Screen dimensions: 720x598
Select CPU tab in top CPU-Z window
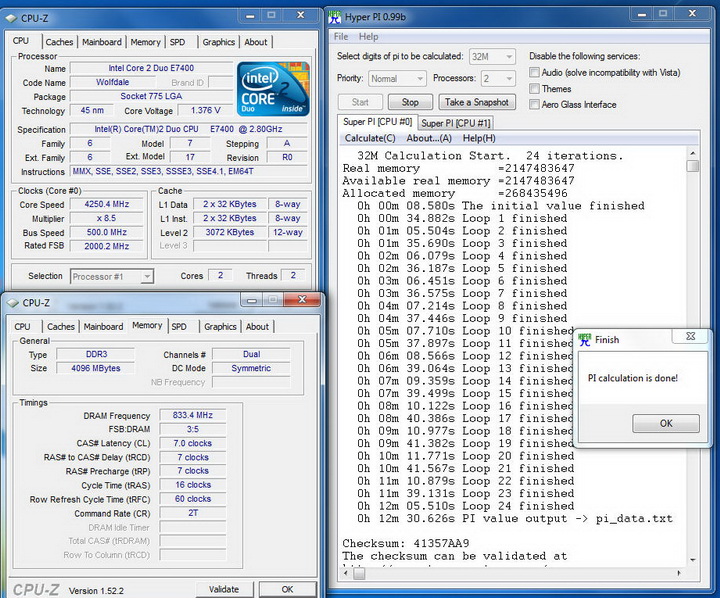[21, 41]
